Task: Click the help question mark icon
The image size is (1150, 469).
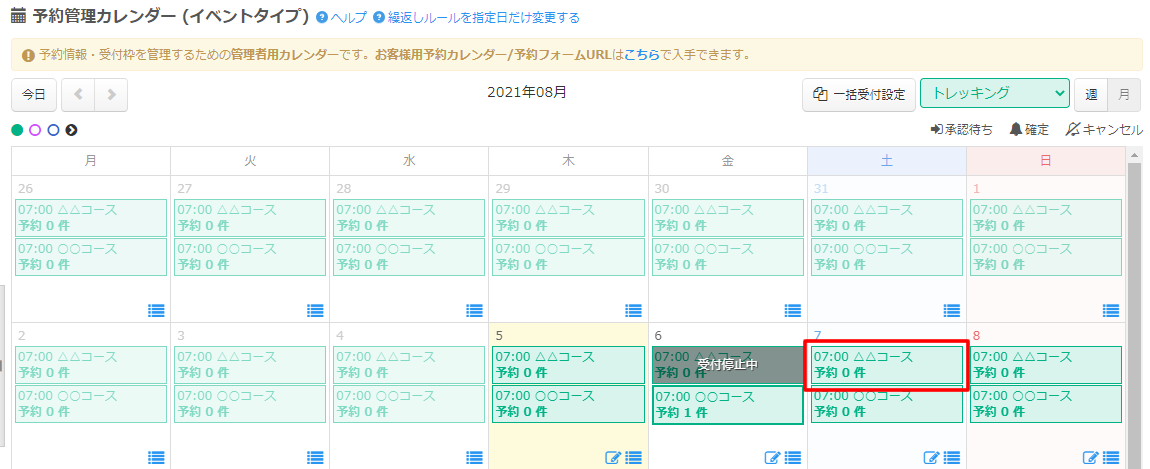Action: tap(321, 18)
